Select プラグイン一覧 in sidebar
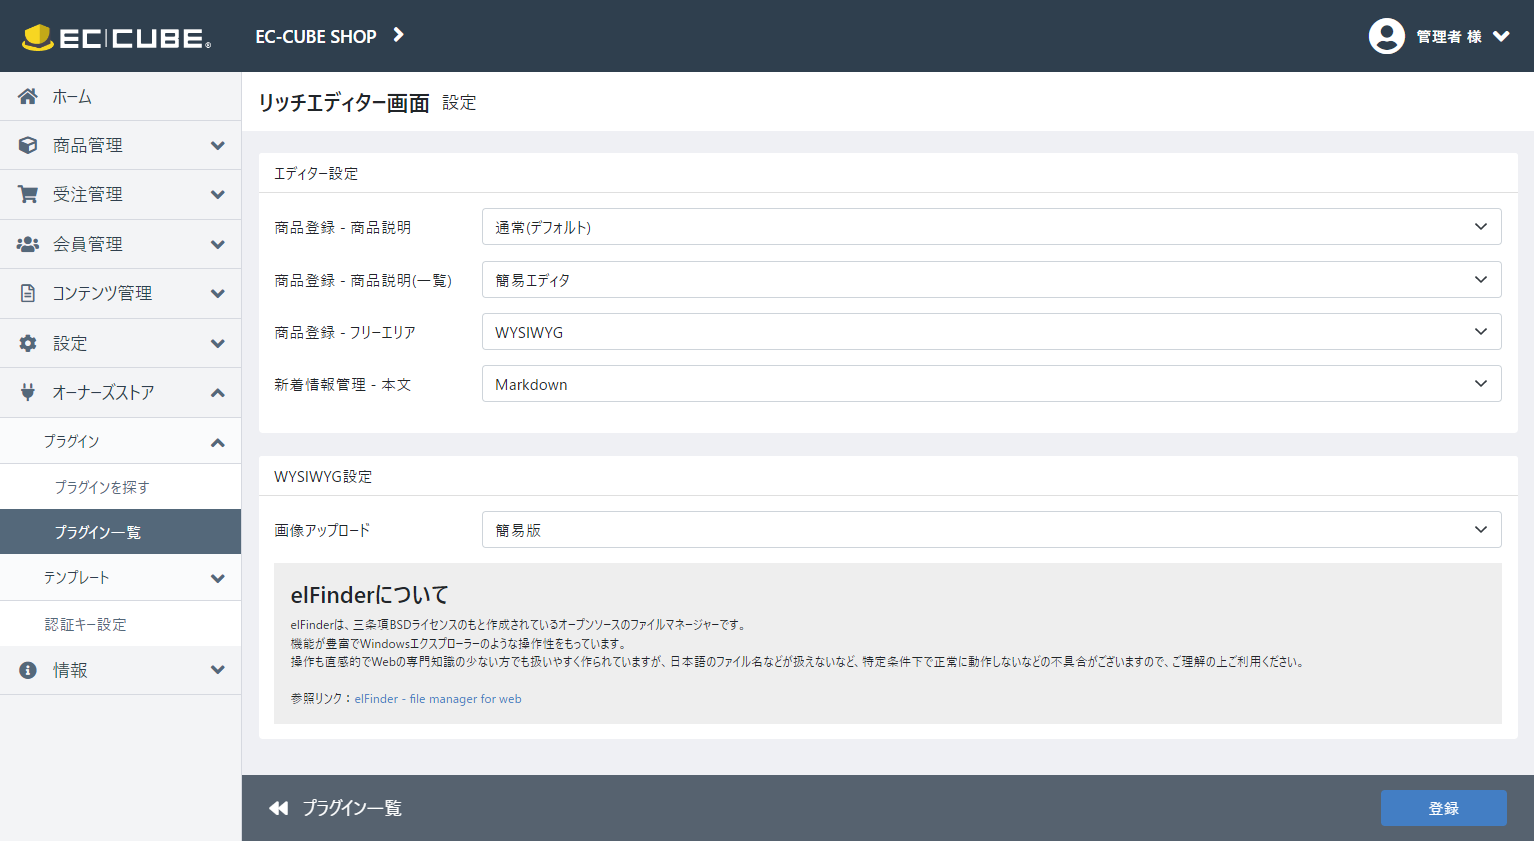The height and width of the screenshot is (841, 1534). coord(120,532)
